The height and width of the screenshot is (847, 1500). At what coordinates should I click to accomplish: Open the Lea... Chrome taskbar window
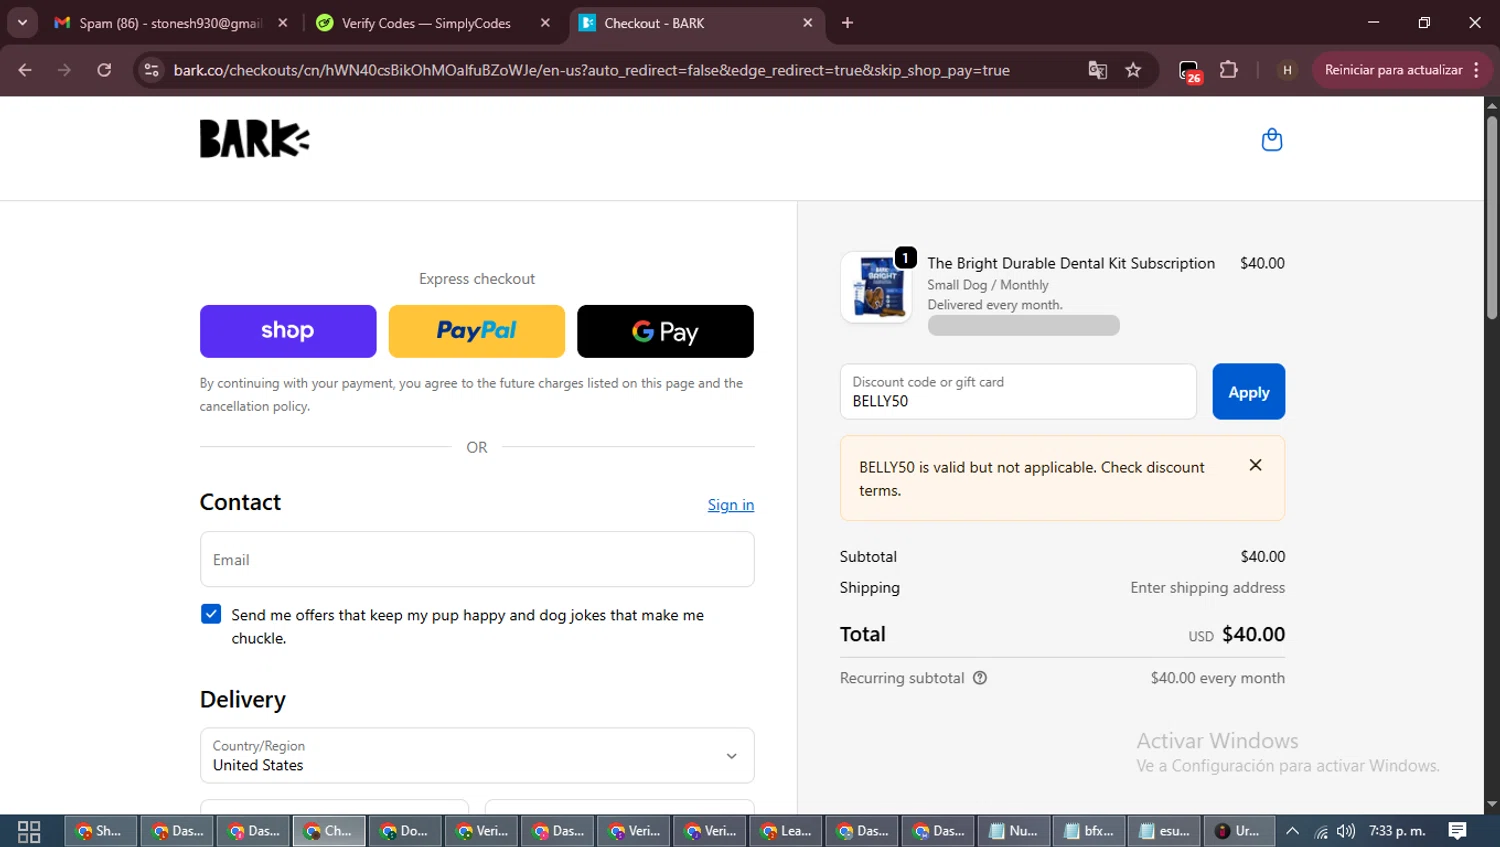point(785,831)
